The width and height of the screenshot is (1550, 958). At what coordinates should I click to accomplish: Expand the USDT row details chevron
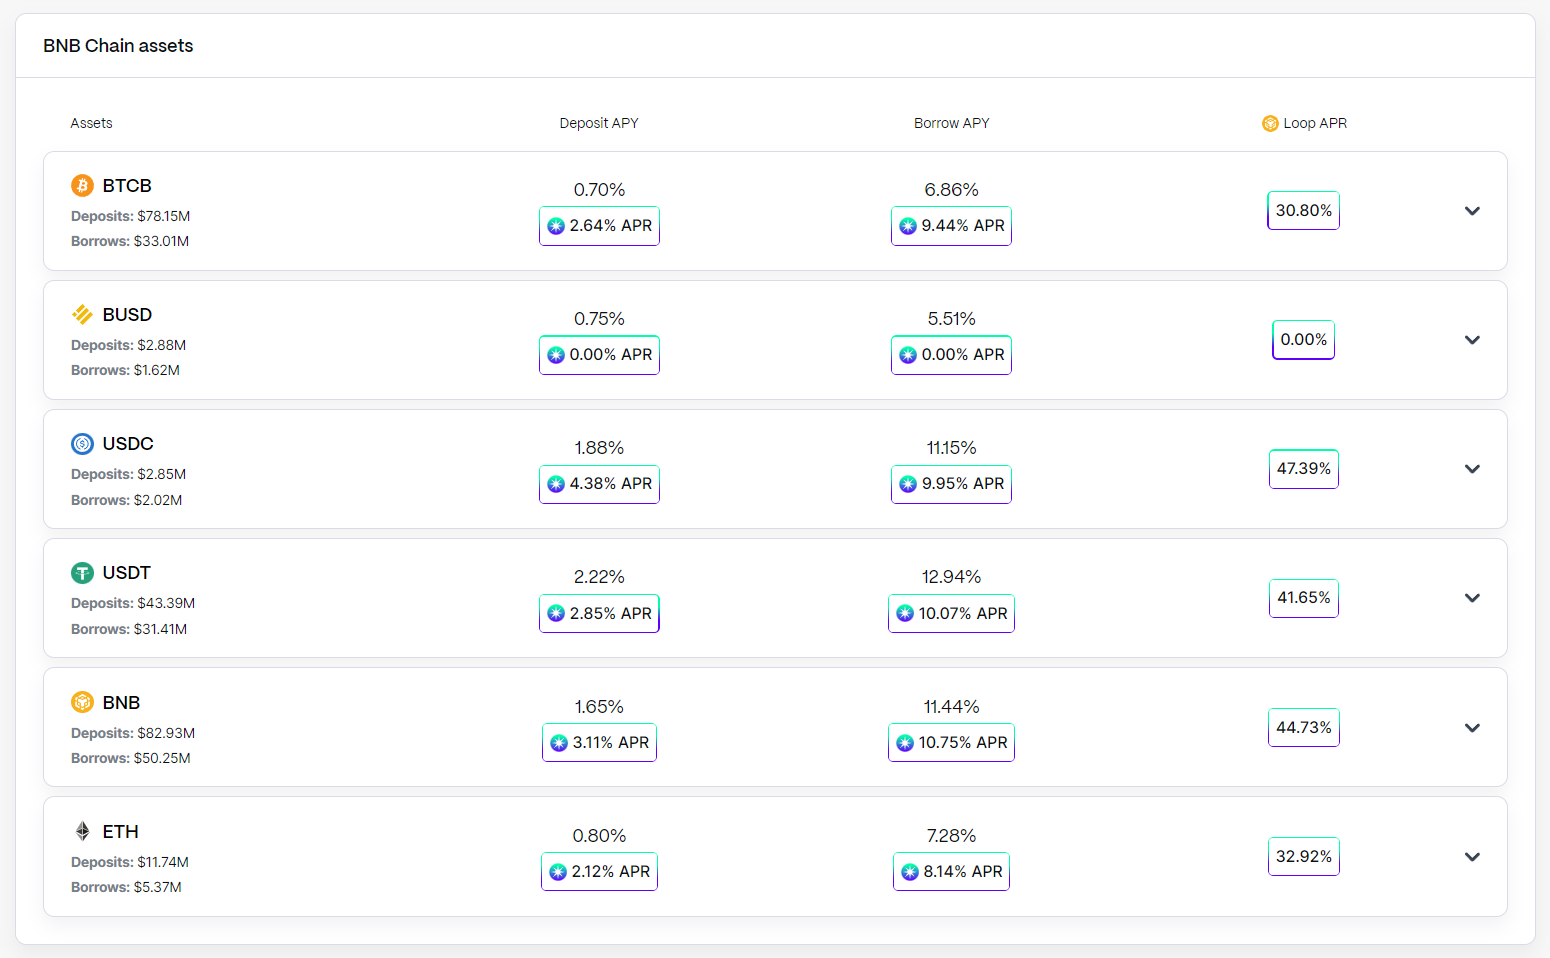(x=1472, y=598)
